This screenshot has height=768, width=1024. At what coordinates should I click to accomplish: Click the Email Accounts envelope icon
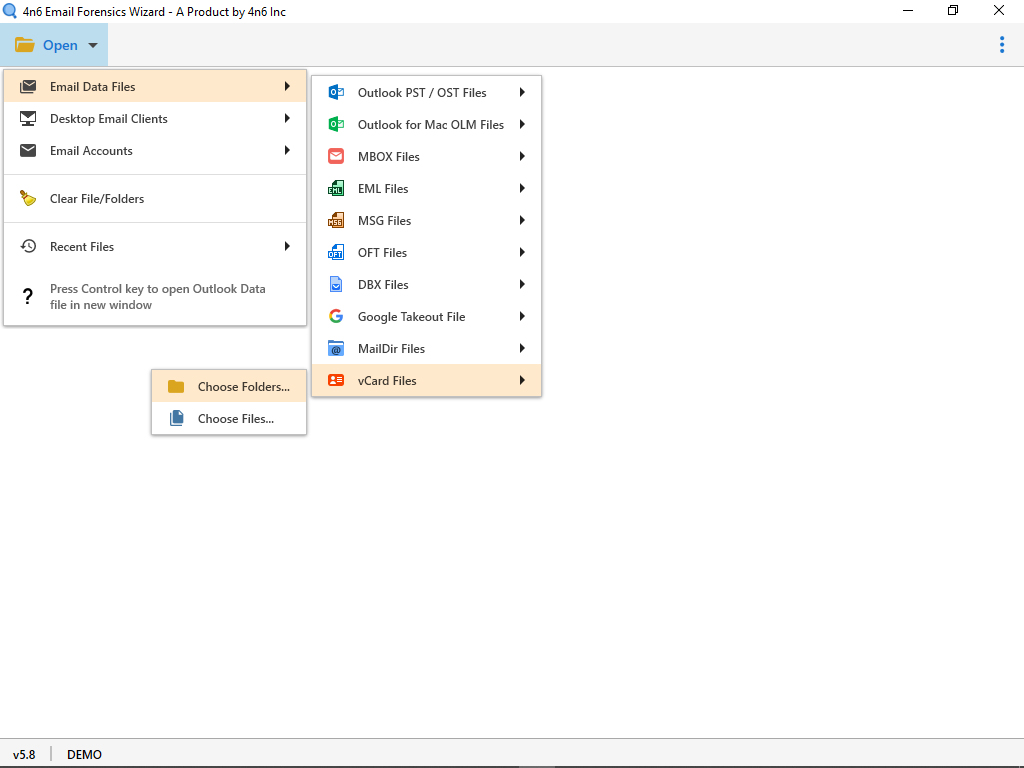tap(28, 150)
